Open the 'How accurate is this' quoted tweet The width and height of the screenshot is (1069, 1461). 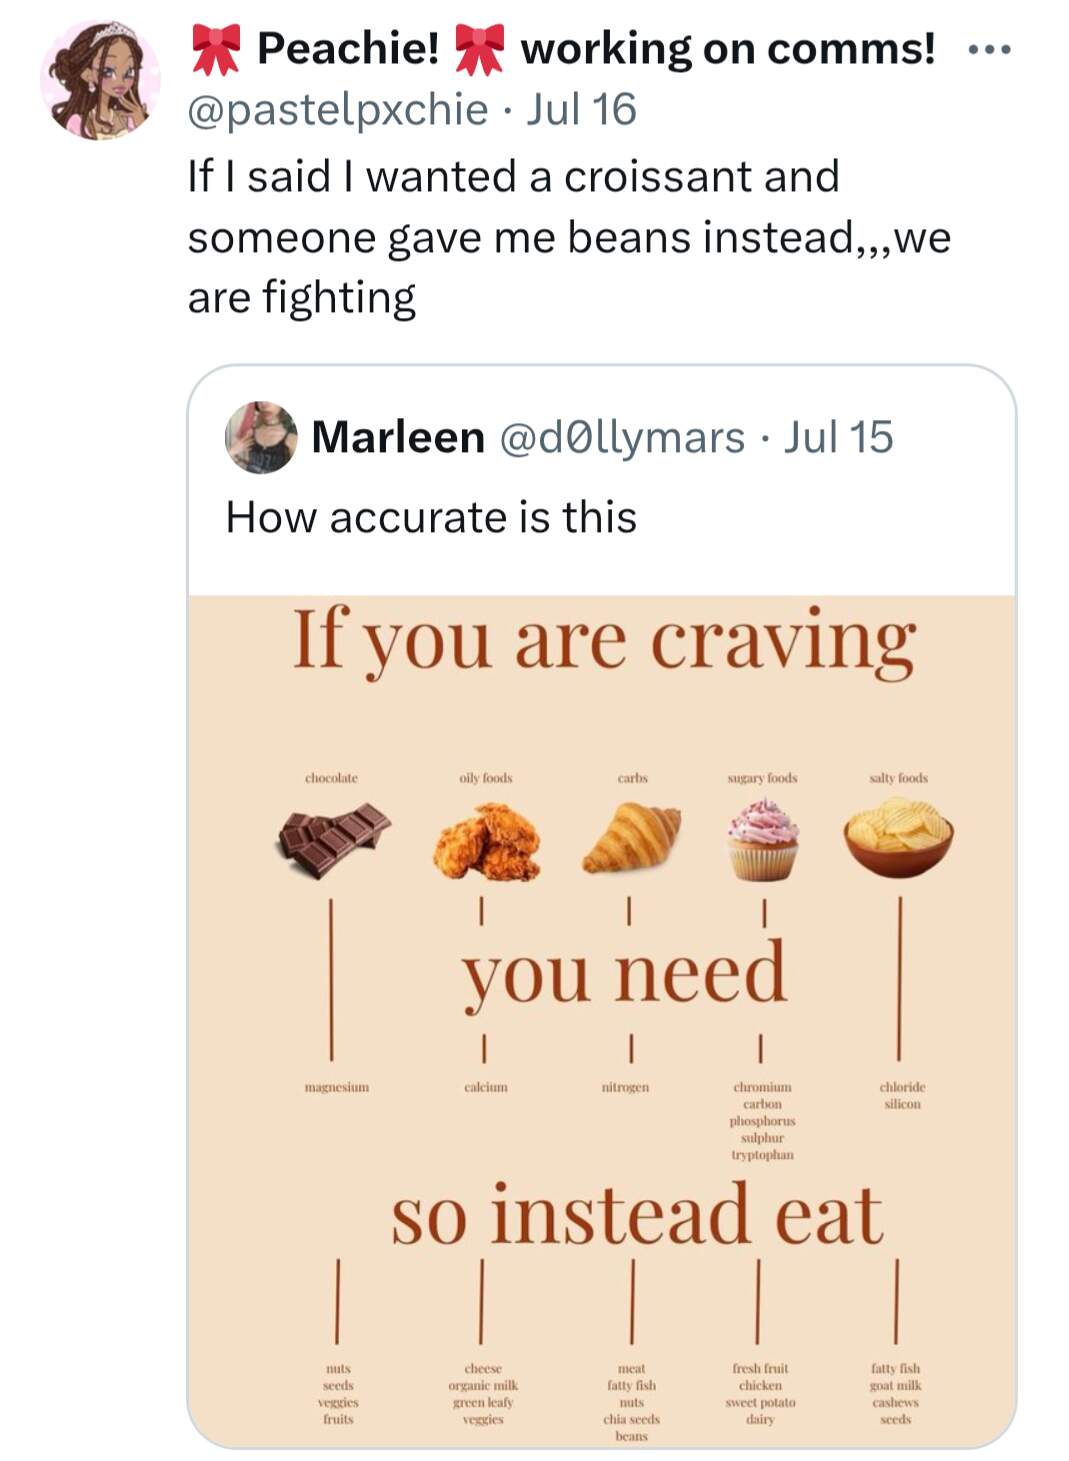click(431, 517)
